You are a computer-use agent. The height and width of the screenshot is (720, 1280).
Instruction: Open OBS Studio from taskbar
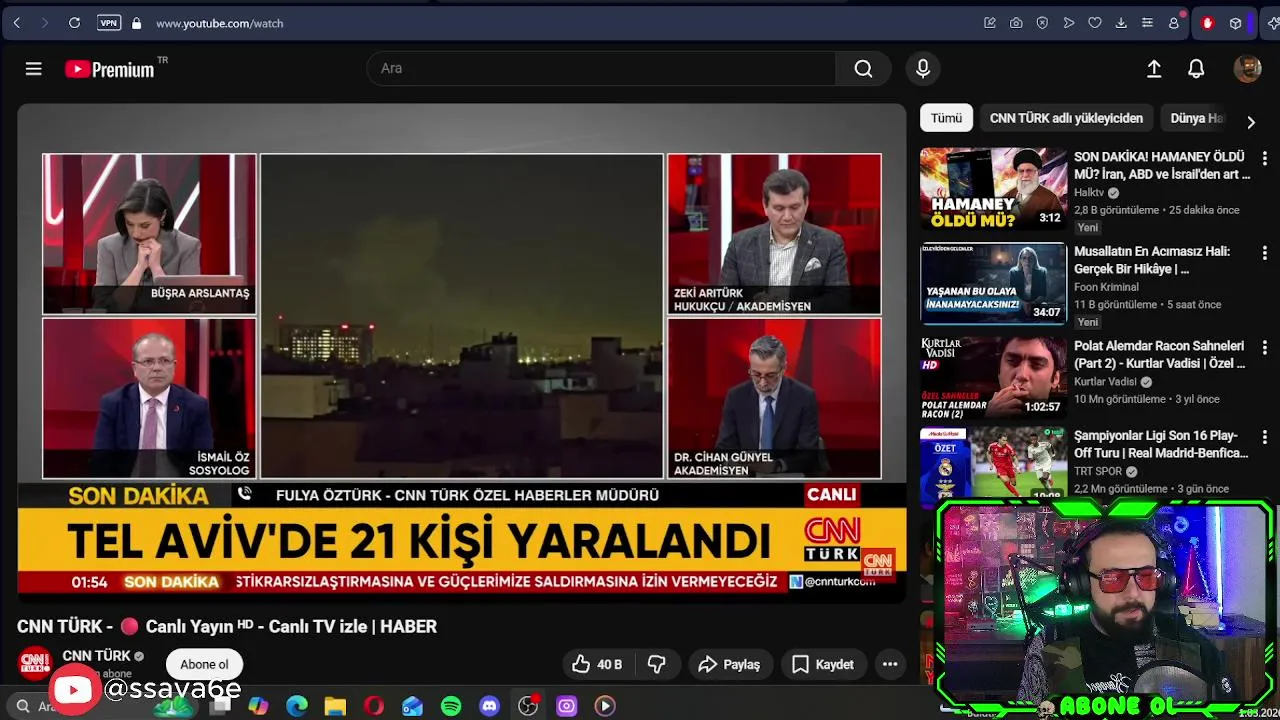tap(528, 706)
